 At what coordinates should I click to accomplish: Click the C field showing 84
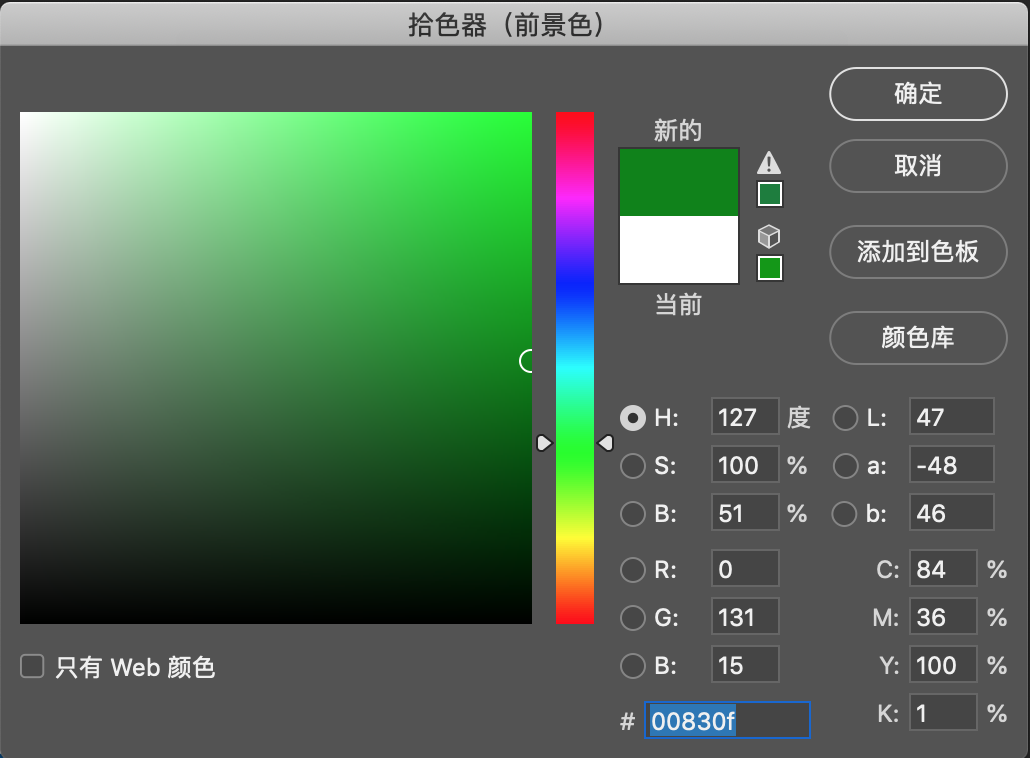pyautogui.click(x=943, y=568)
